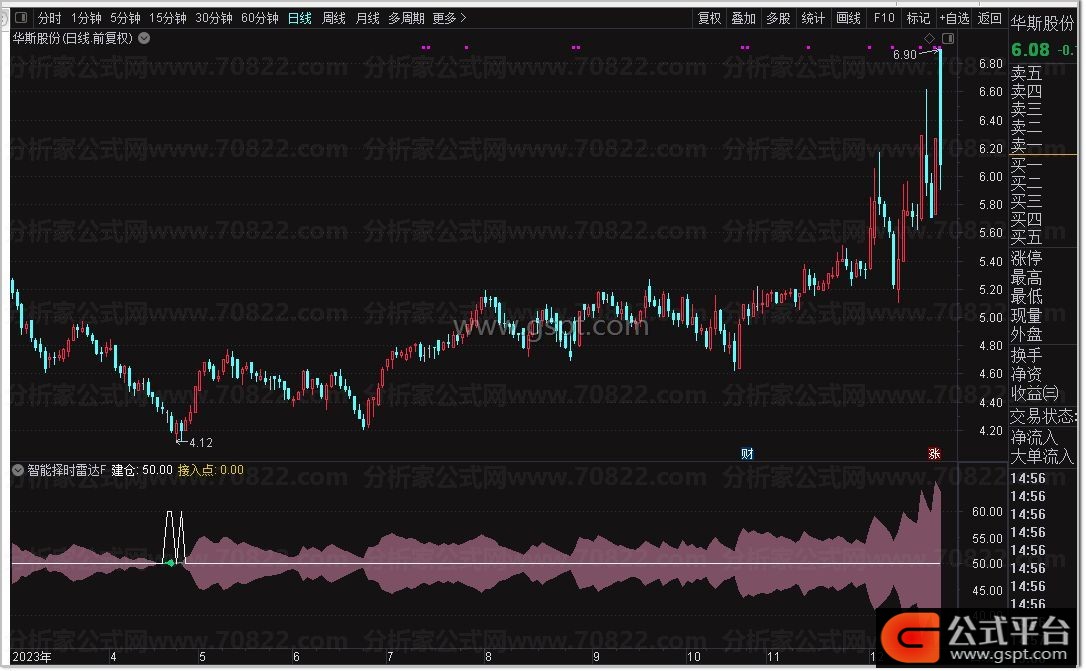
Task: Click the 叠加 overlay button
Action: click(x=744, y=18)
